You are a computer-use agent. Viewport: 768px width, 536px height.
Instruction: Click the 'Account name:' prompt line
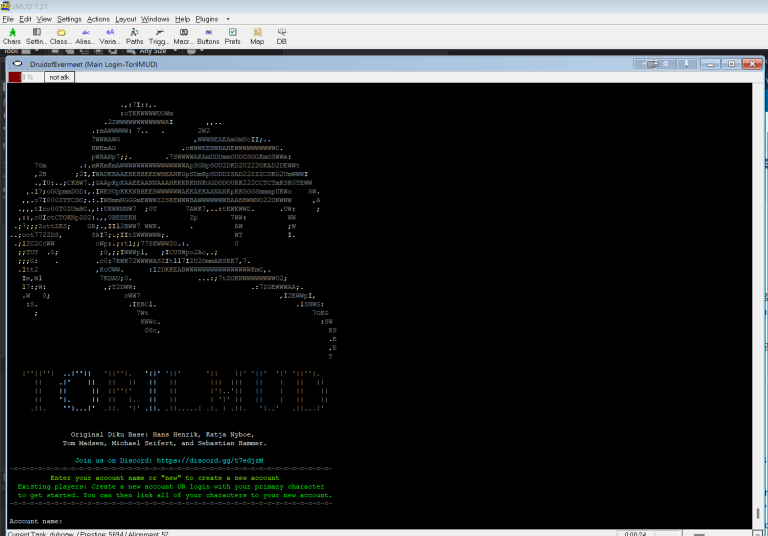tap(36, 521)
